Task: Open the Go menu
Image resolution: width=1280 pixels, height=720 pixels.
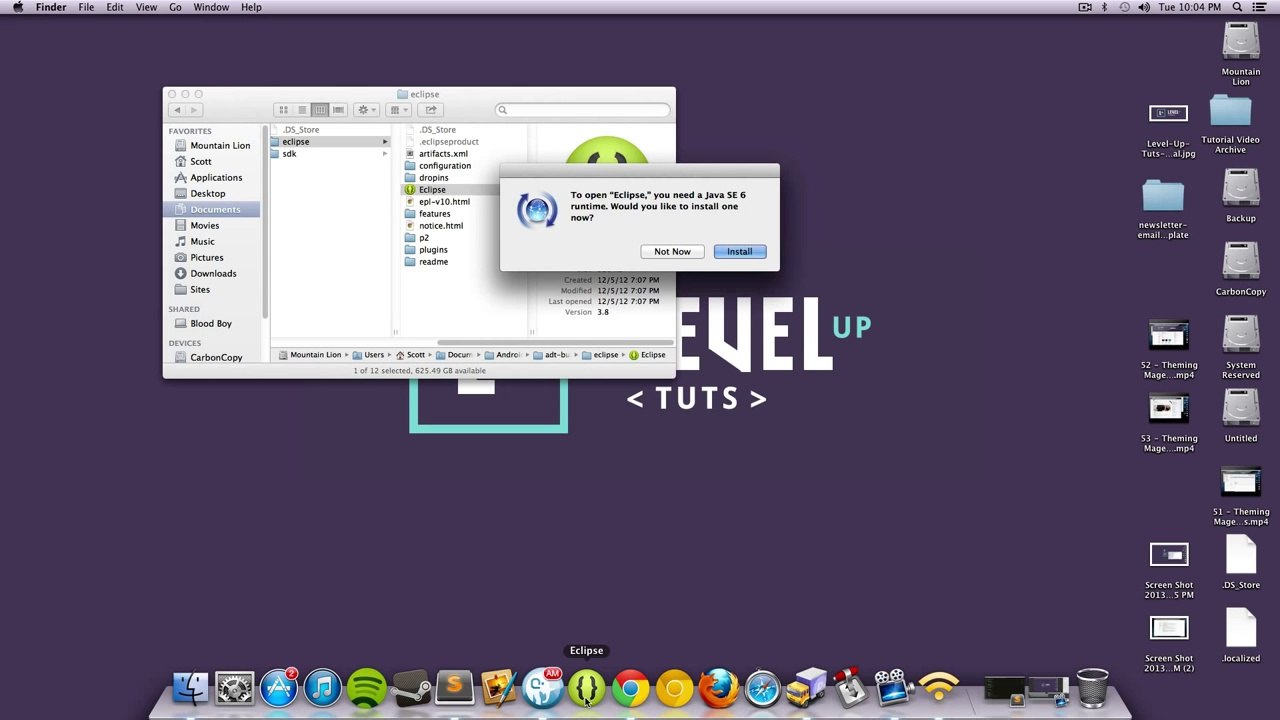Action: tap(175, 7)
